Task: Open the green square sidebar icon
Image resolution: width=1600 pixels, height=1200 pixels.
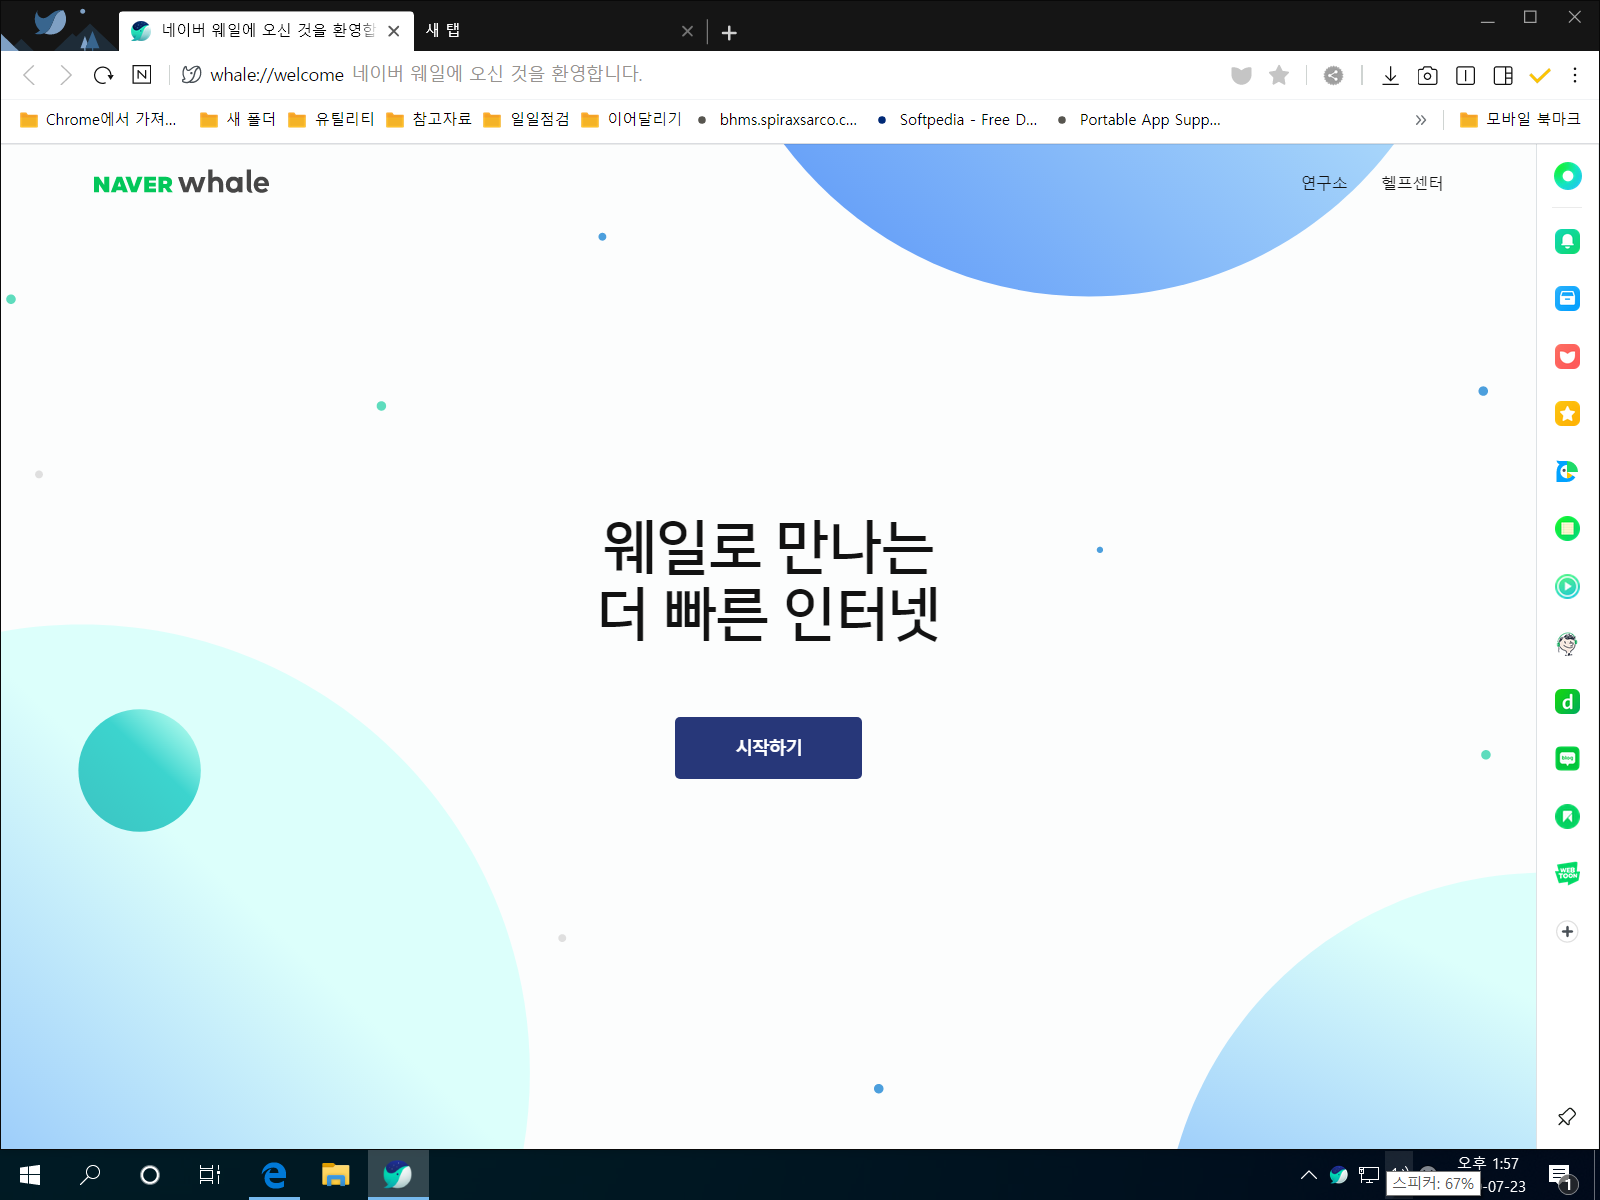Action: click(x=1567, y=529)
